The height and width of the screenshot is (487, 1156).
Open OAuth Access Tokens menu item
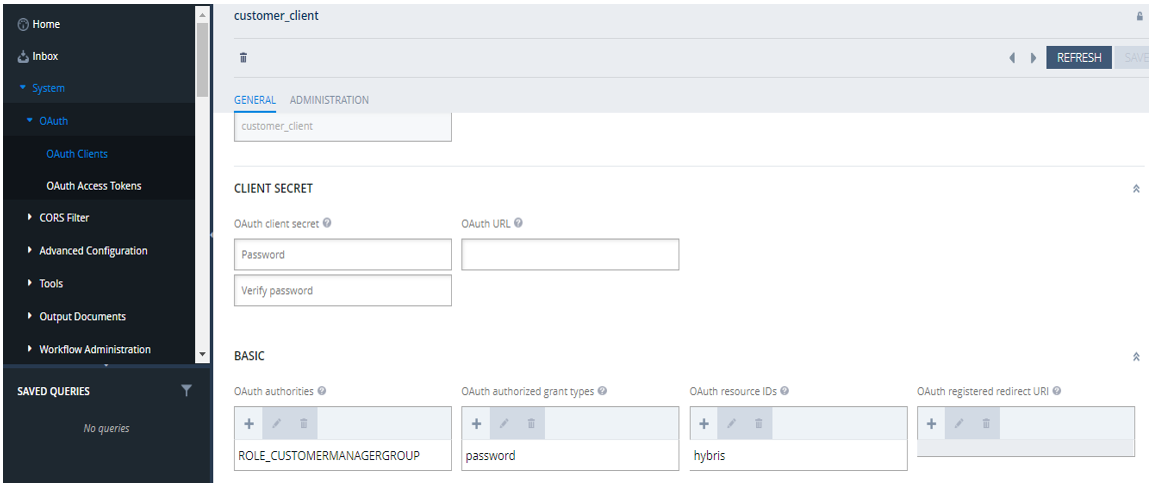click(94, 185)
